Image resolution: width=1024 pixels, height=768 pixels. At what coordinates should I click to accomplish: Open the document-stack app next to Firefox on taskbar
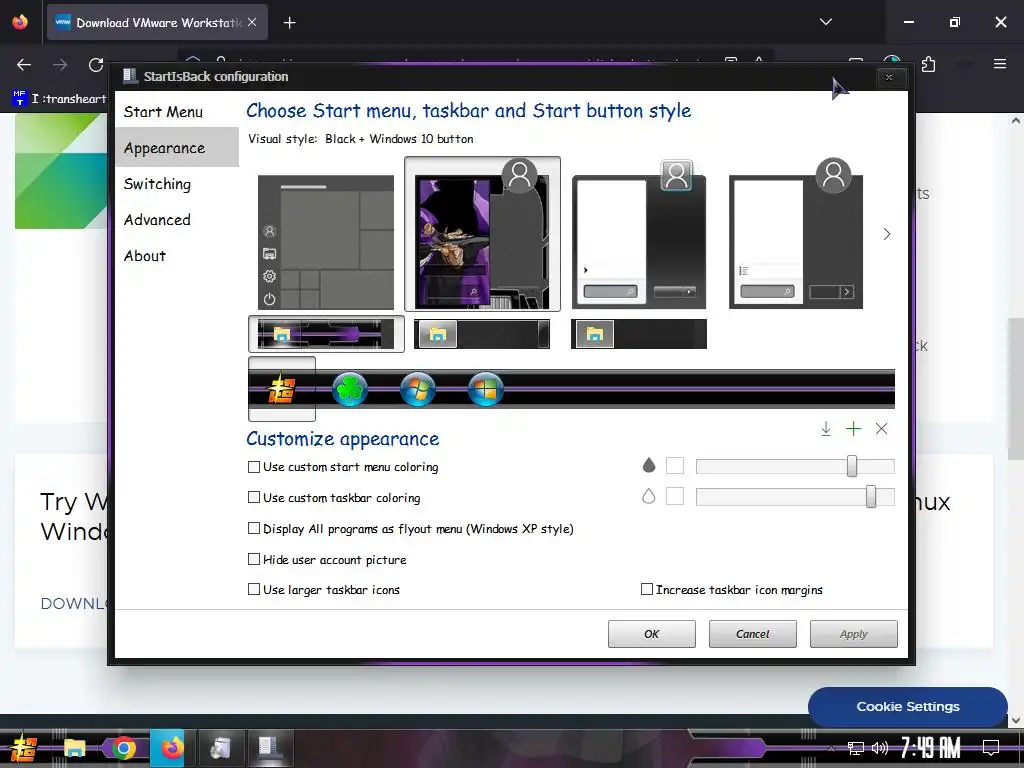click(x=221, y=748)
